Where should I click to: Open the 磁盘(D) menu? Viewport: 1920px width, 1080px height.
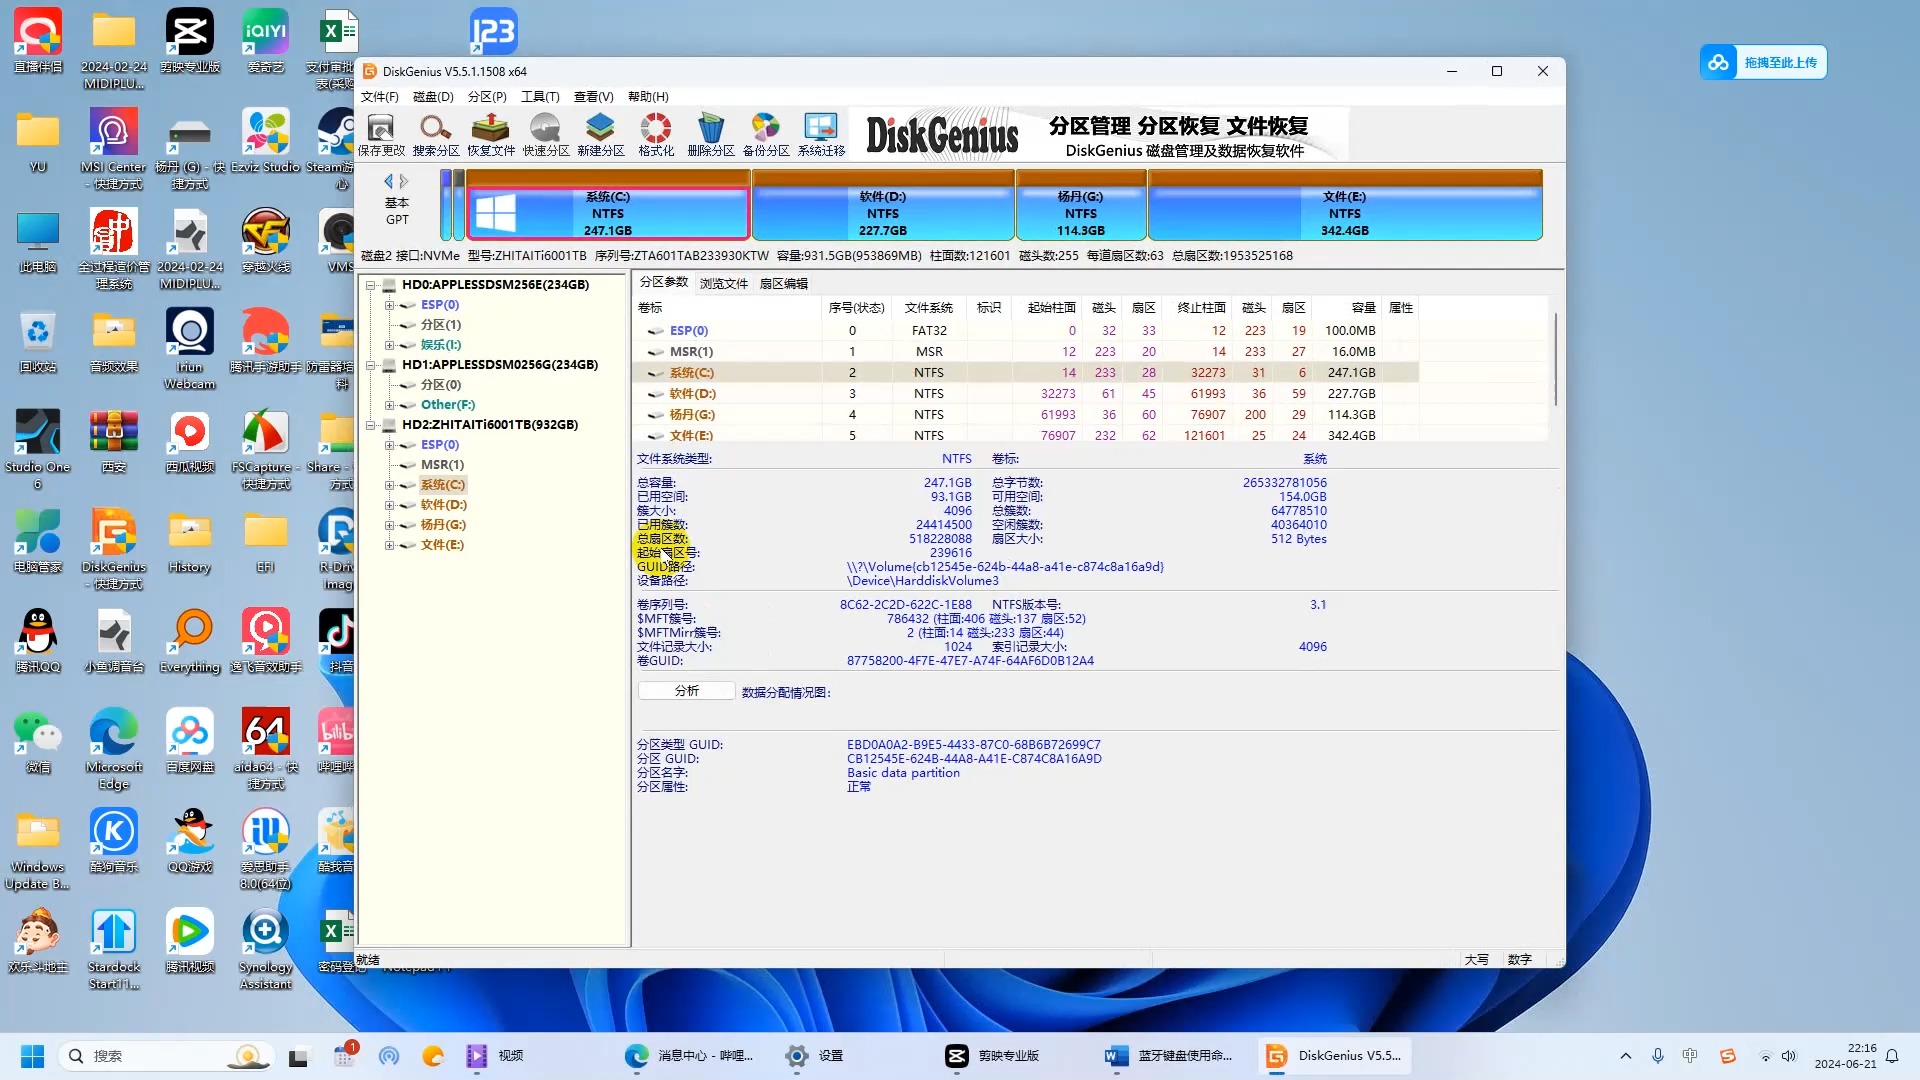433,97
